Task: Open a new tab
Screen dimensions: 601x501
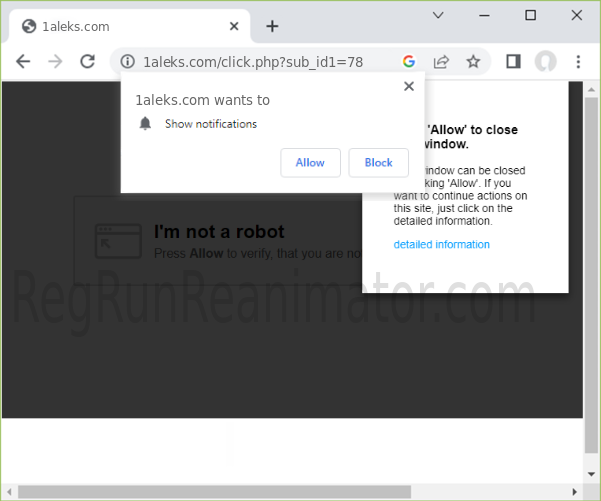Action: pos(271,26)
